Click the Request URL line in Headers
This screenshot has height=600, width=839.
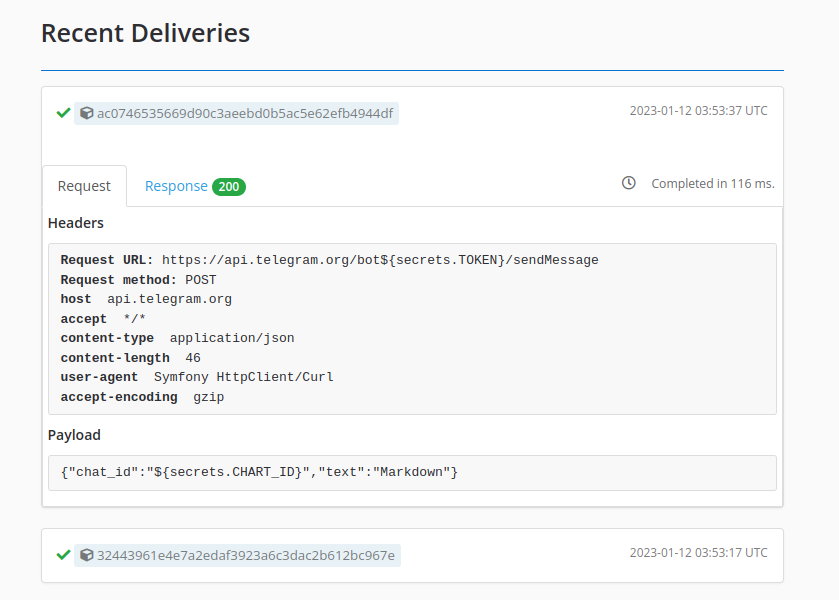point(330,259)
